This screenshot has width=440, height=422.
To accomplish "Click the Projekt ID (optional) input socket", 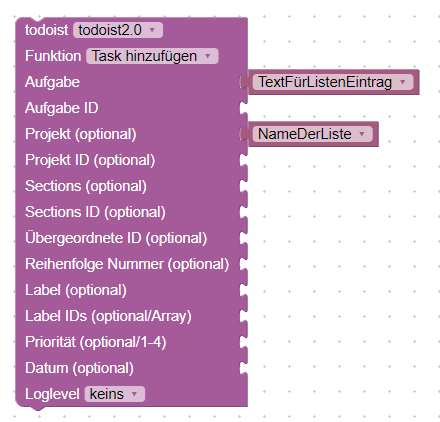I will pos(244,160).
